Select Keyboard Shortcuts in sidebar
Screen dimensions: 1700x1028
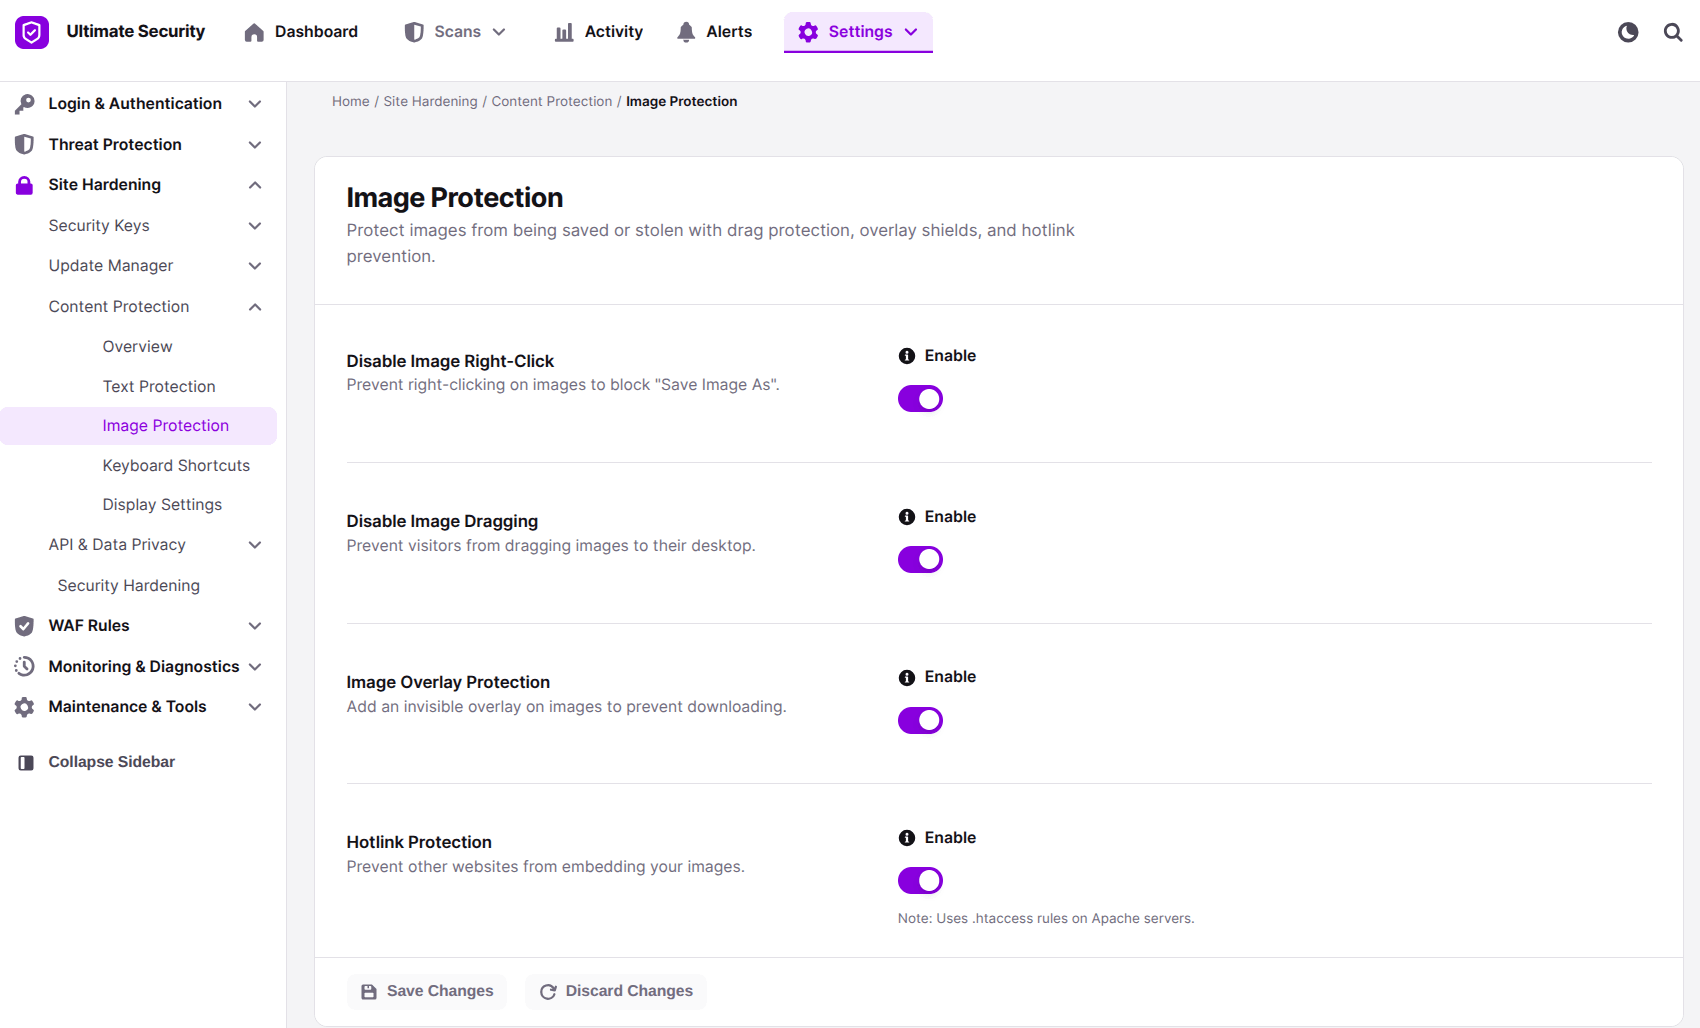[x=176, y=466]
